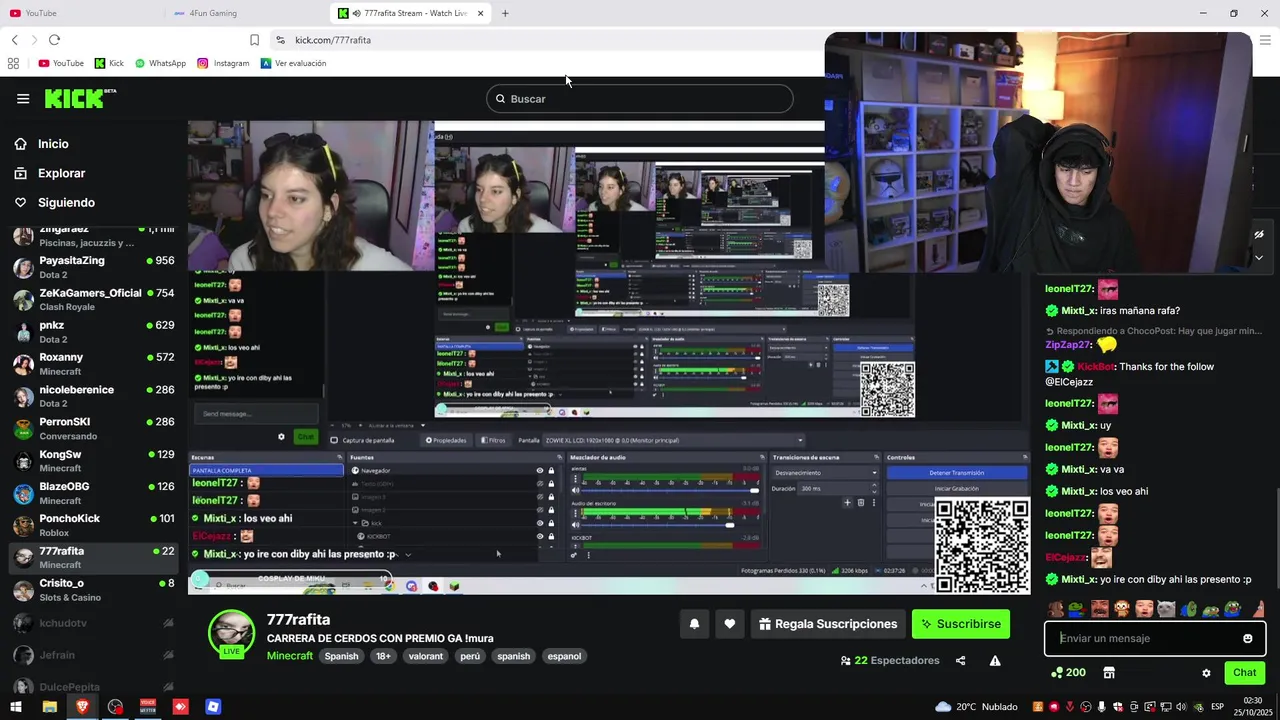Click the browser back arrow

pyautogui.click(x=15, y=40)
